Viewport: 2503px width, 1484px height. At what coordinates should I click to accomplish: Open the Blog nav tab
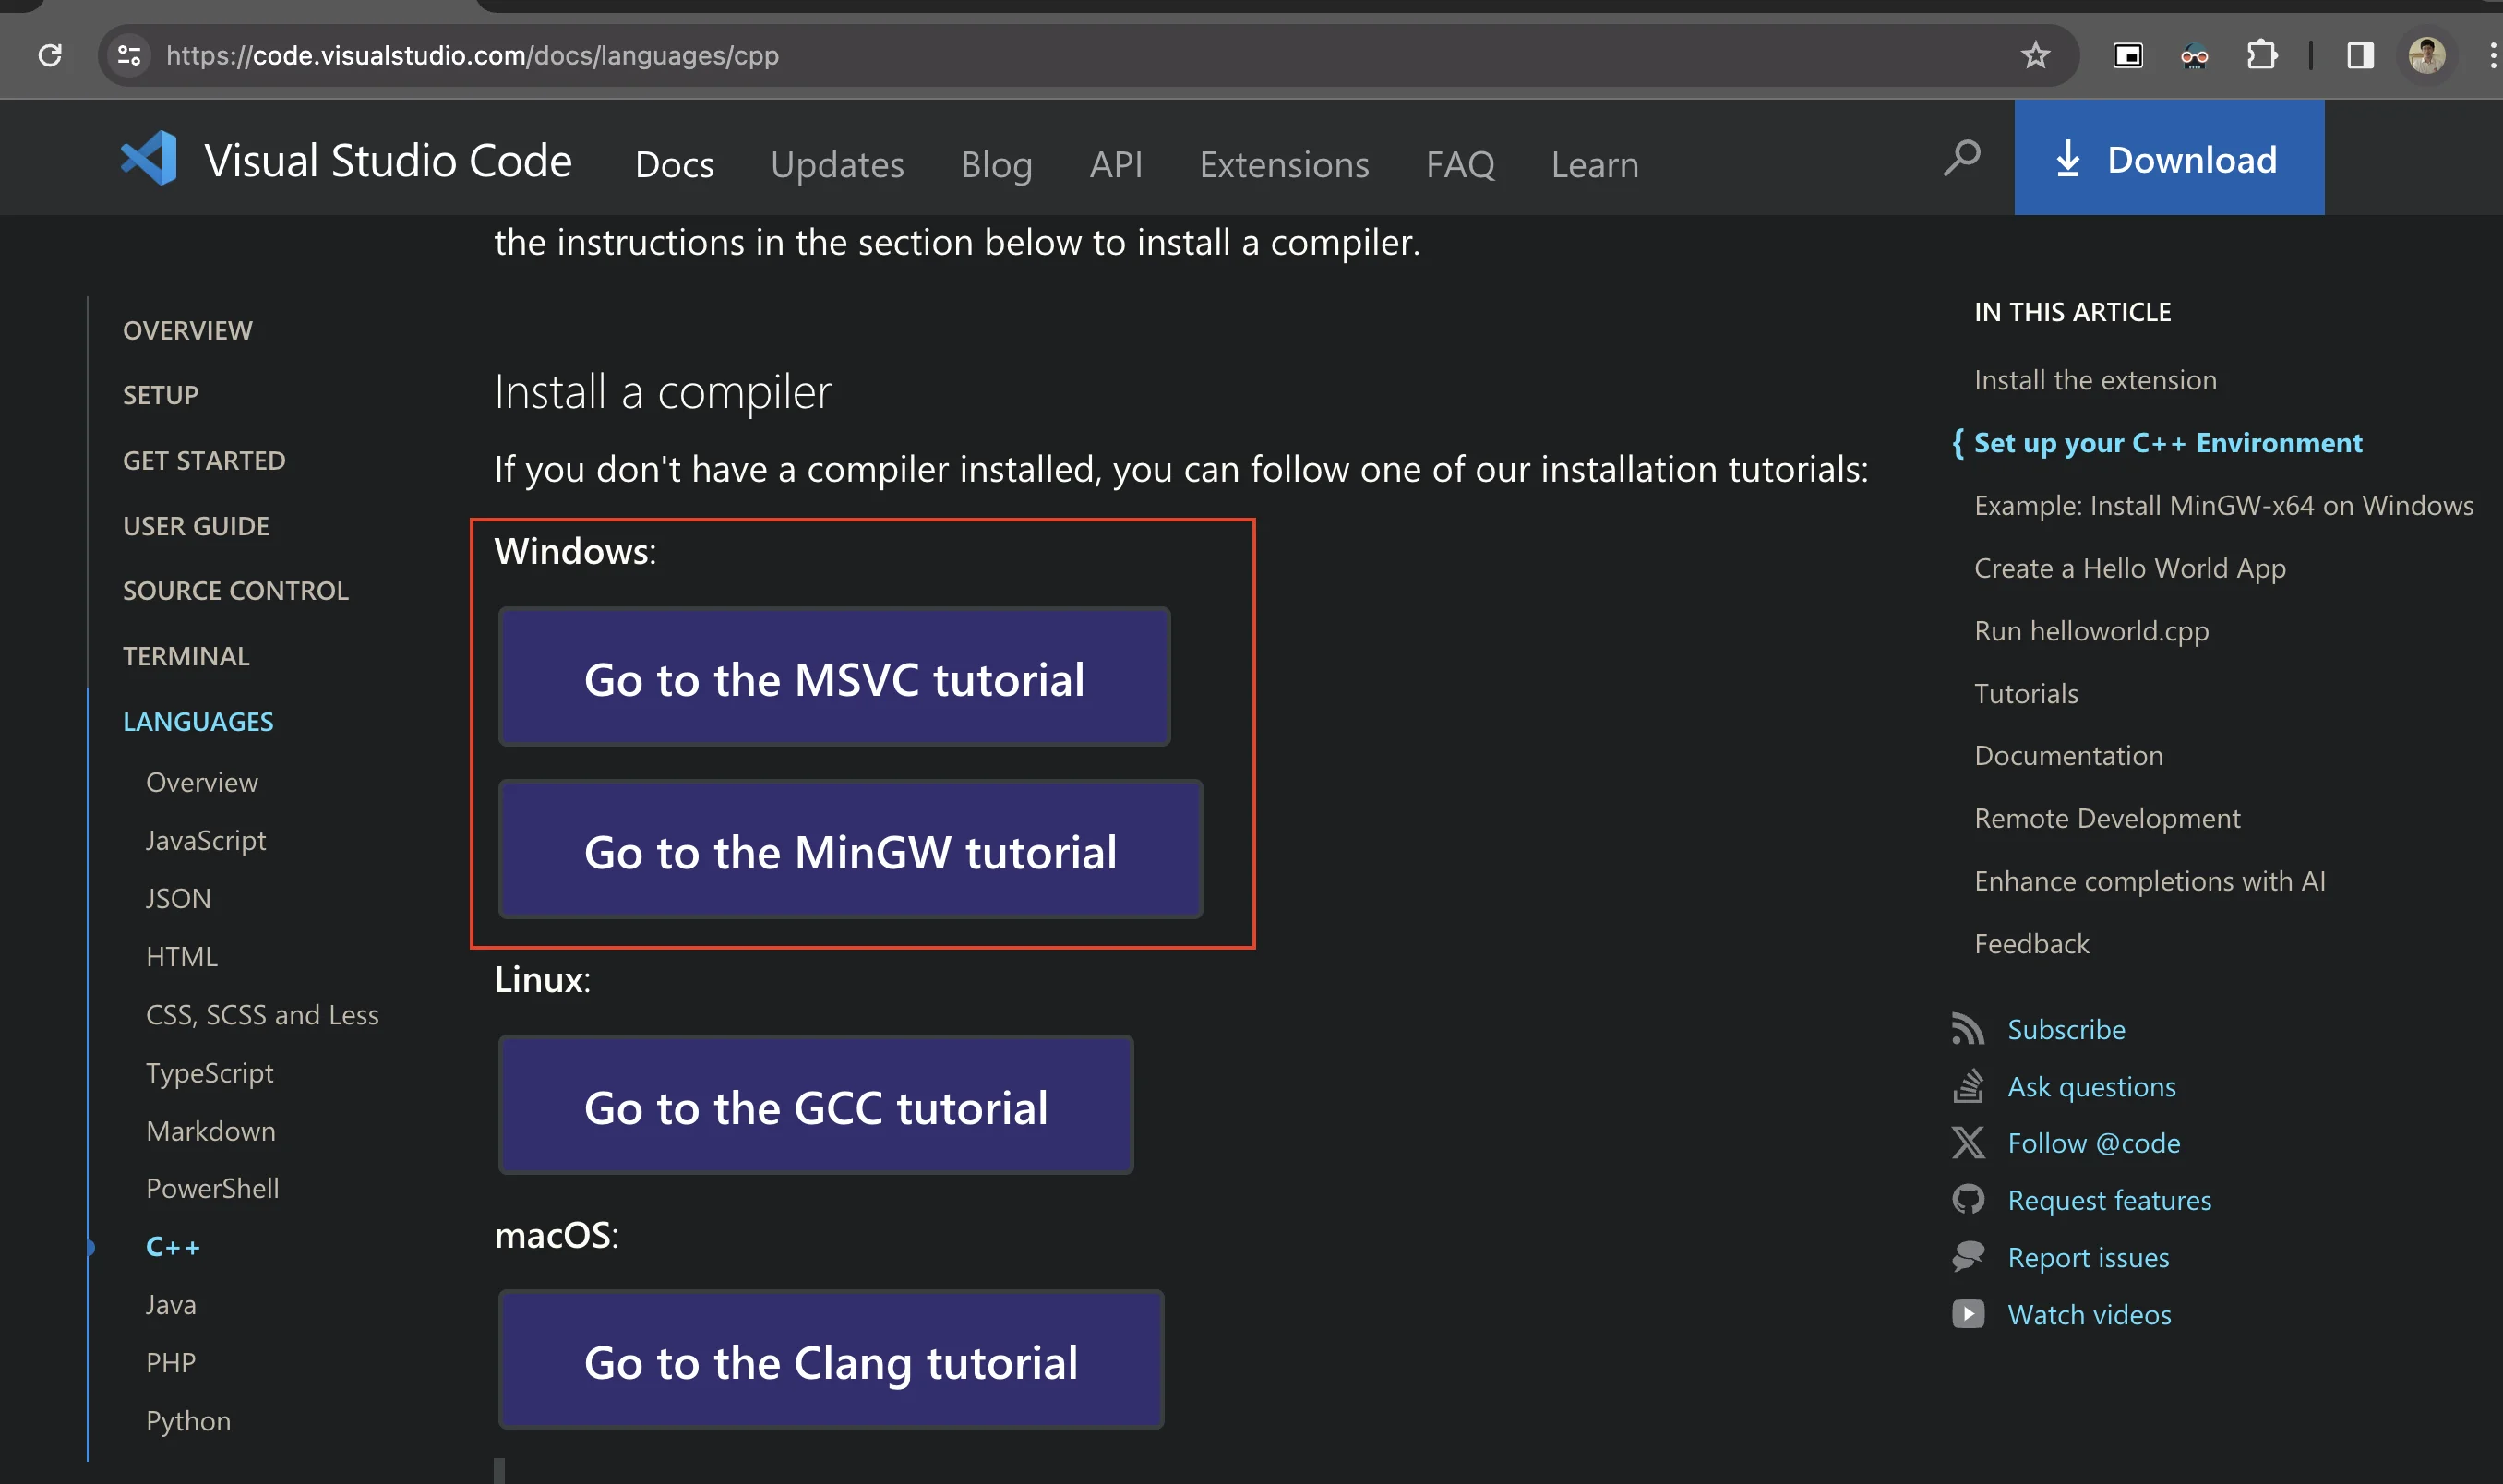(996, 164)
